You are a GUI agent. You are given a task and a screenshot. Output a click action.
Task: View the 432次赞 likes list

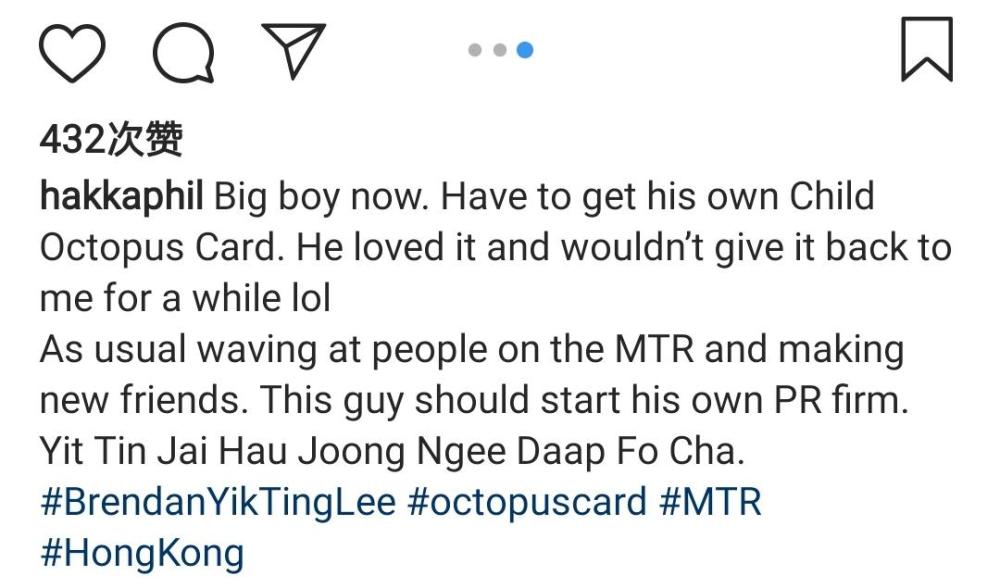(x=111, y=142)
